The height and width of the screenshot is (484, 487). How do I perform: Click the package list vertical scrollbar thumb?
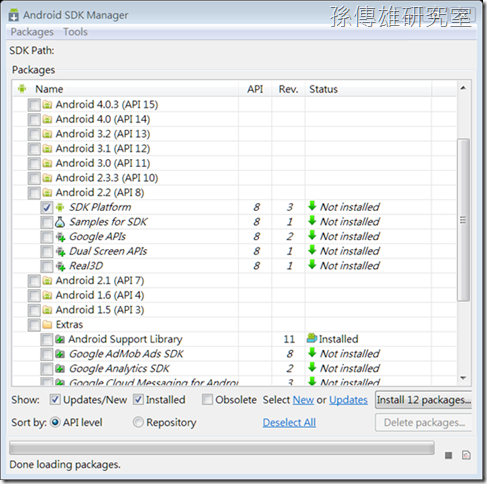tap(463, 220)
